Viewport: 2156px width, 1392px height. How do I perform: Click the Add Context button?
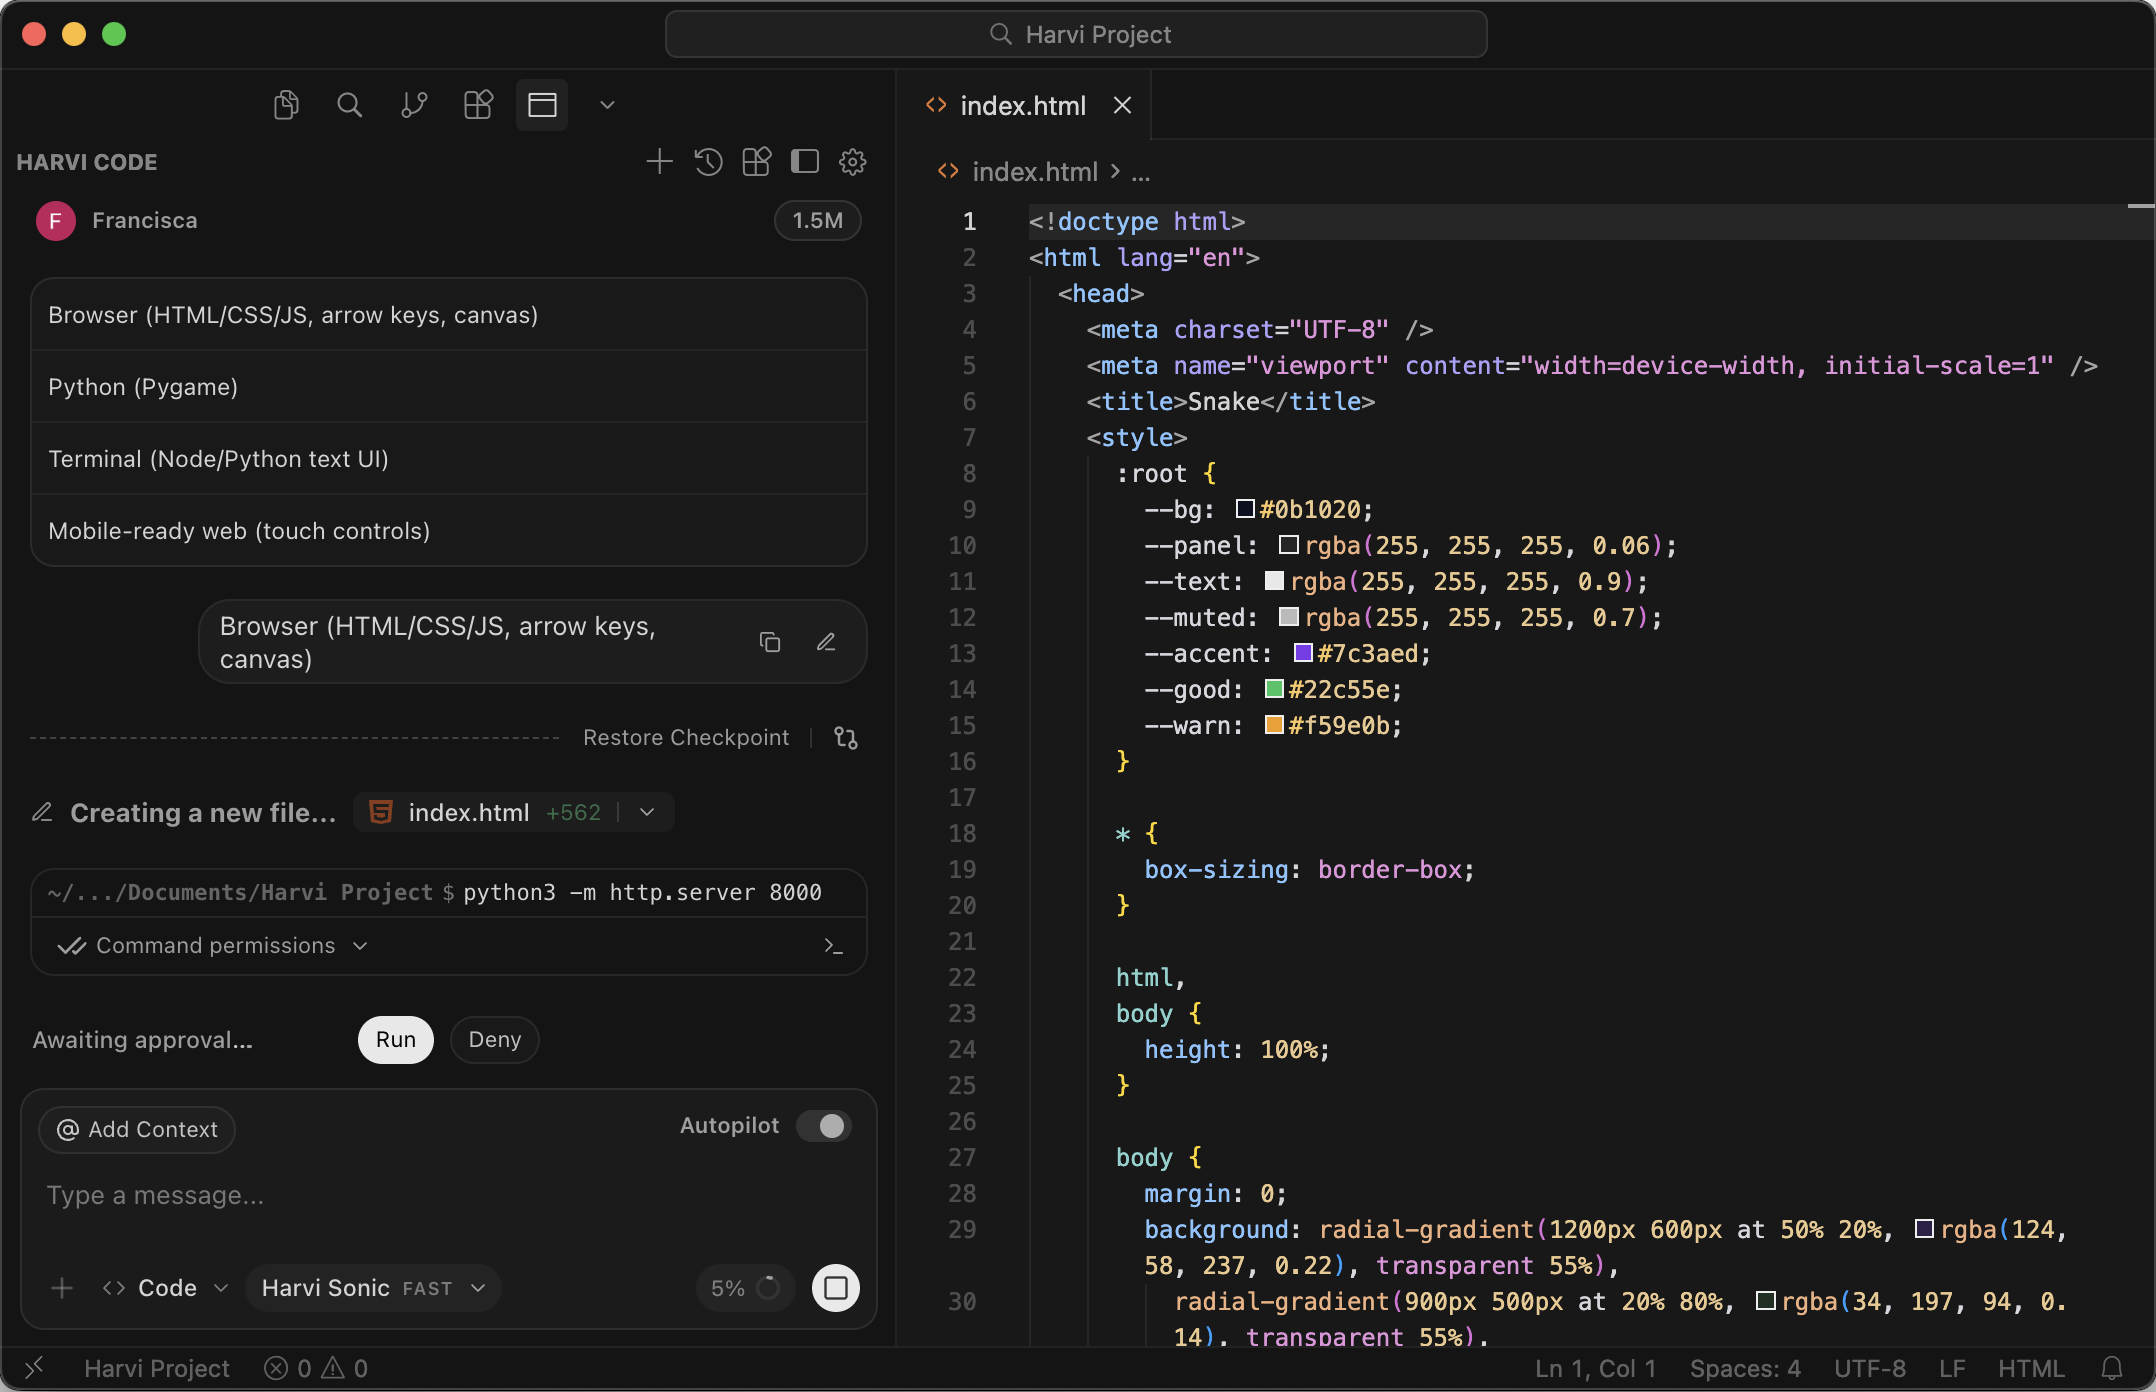click(x=137, y=1130)
